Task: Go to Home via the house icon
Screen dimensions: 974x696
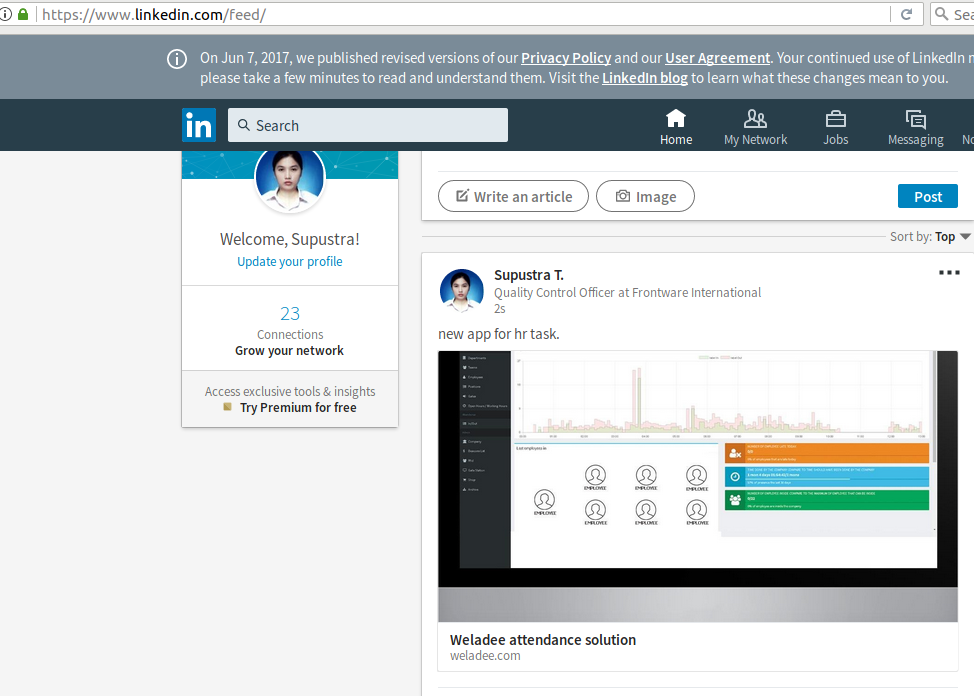Action: tap(676, 119)
